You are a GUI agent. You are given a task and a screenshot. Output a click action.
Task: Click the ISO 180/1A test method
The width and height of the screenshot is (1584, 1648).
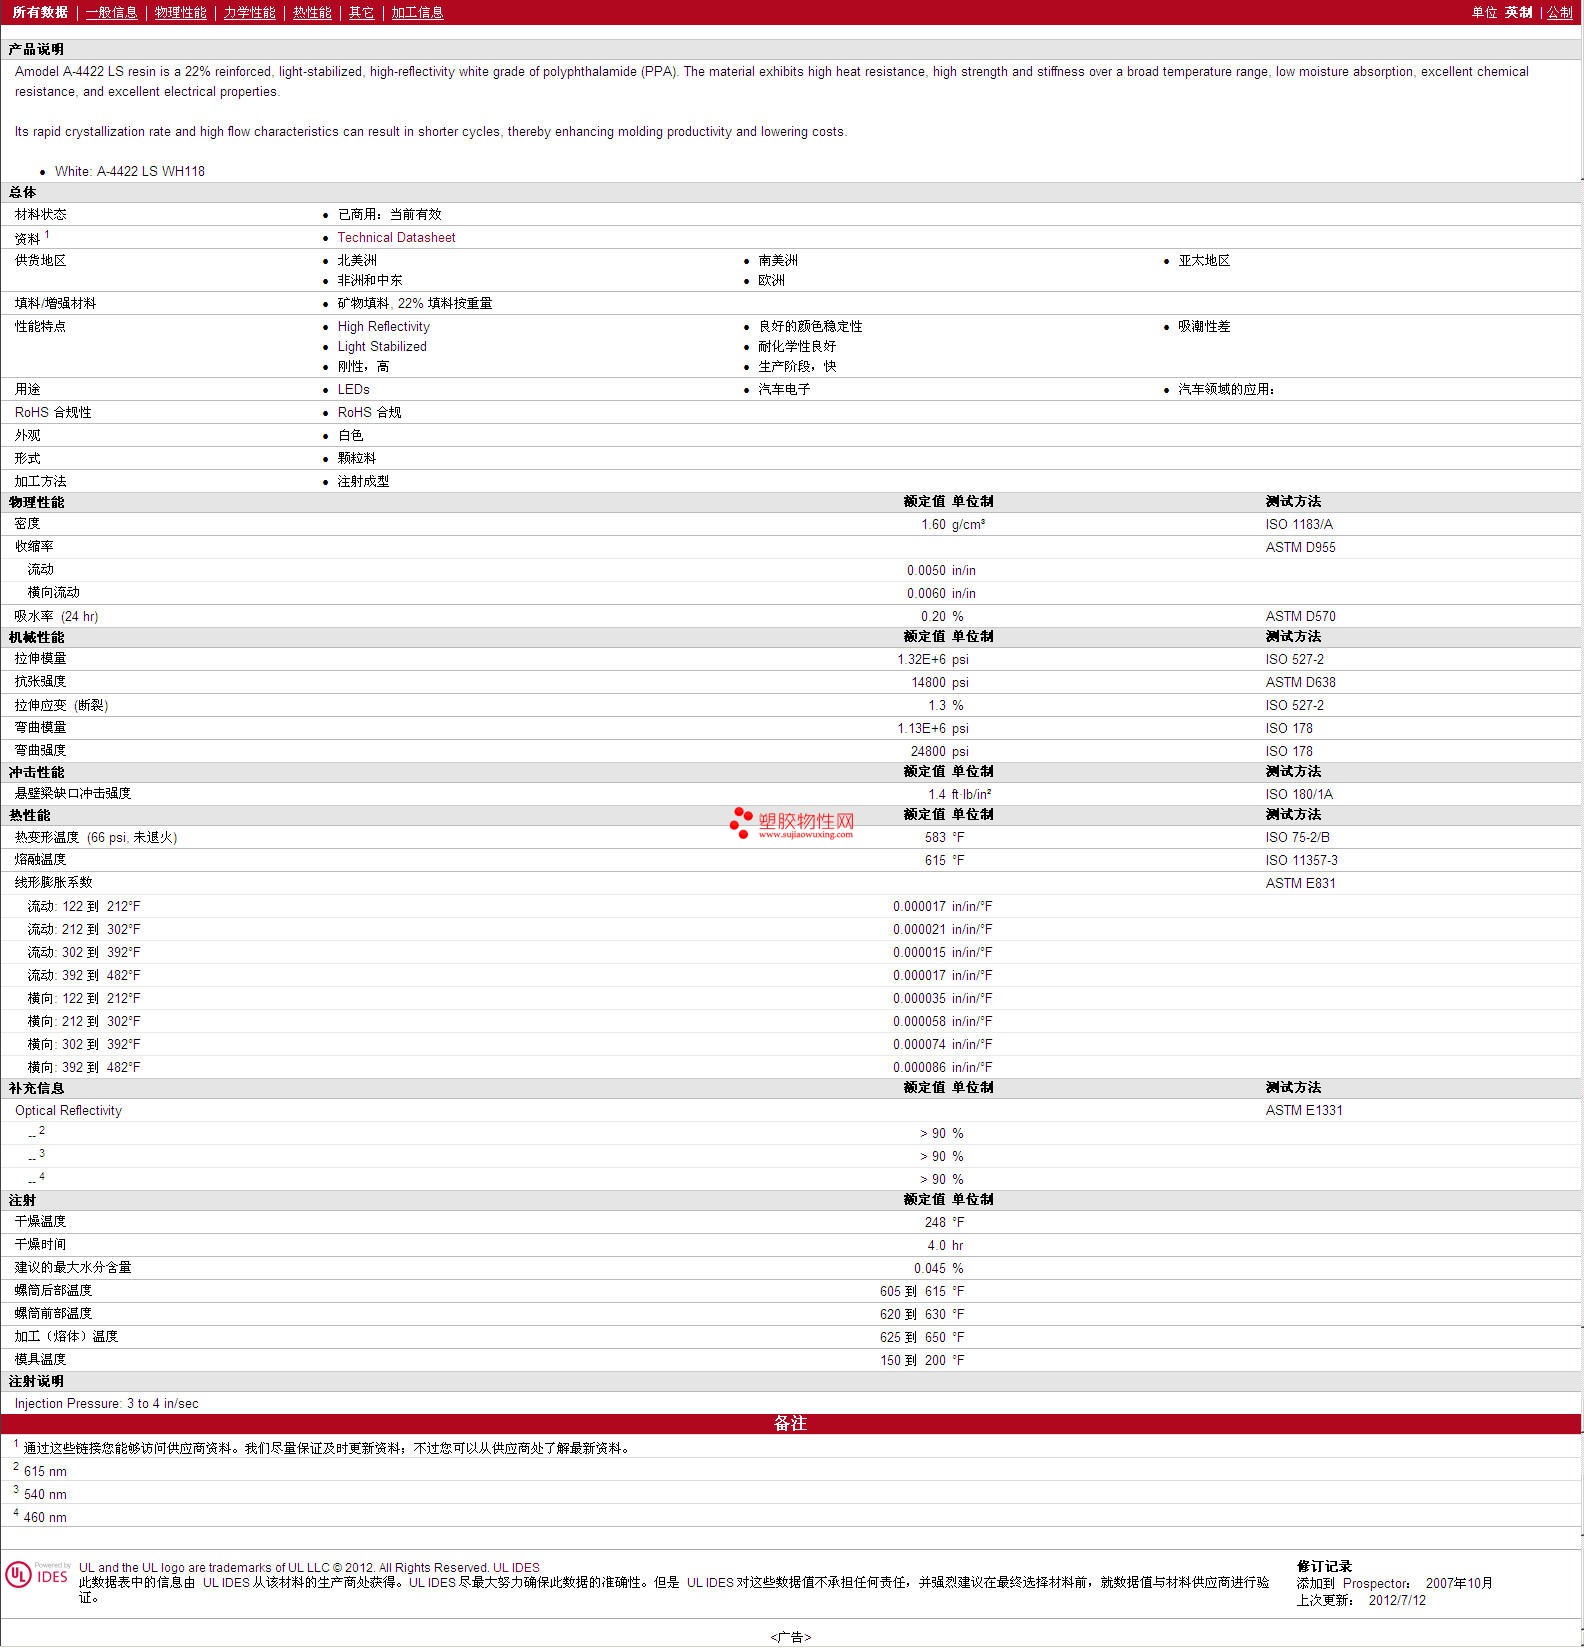pyautogui.click(x=1299, y=794)
